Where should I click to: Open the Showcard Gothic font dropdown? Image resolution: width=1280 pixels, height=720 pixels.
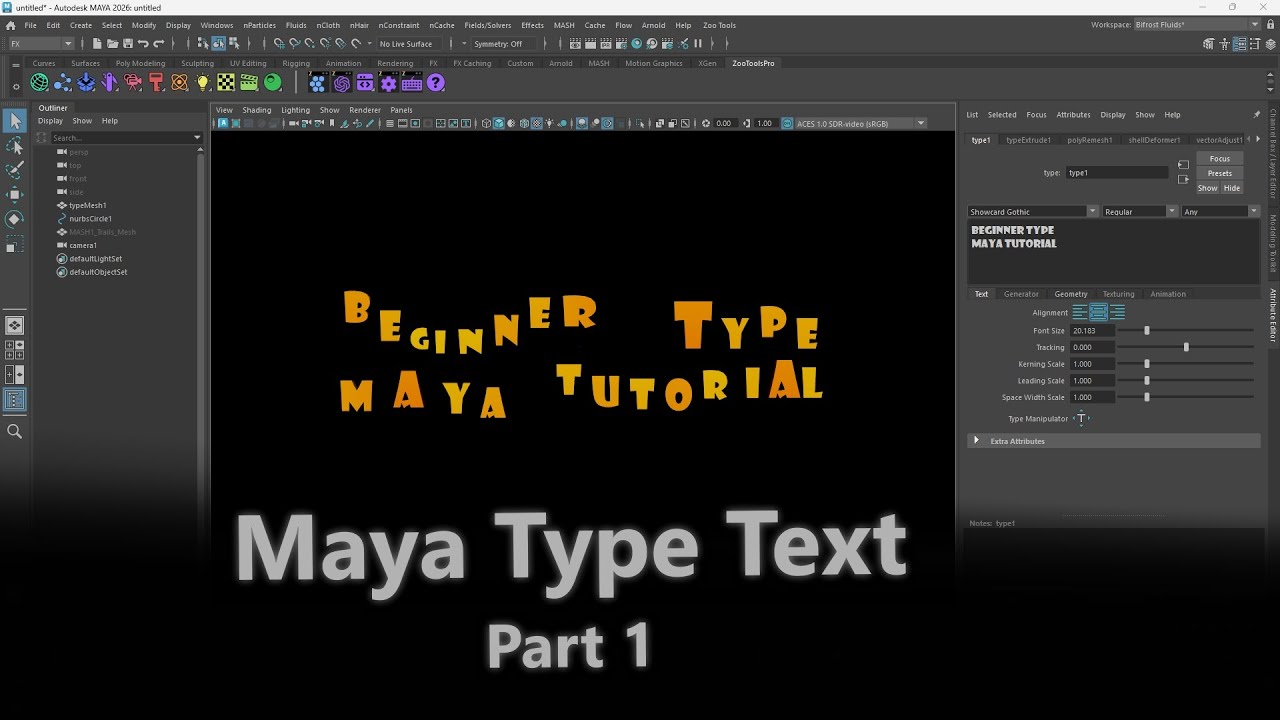click(1033, 211)
